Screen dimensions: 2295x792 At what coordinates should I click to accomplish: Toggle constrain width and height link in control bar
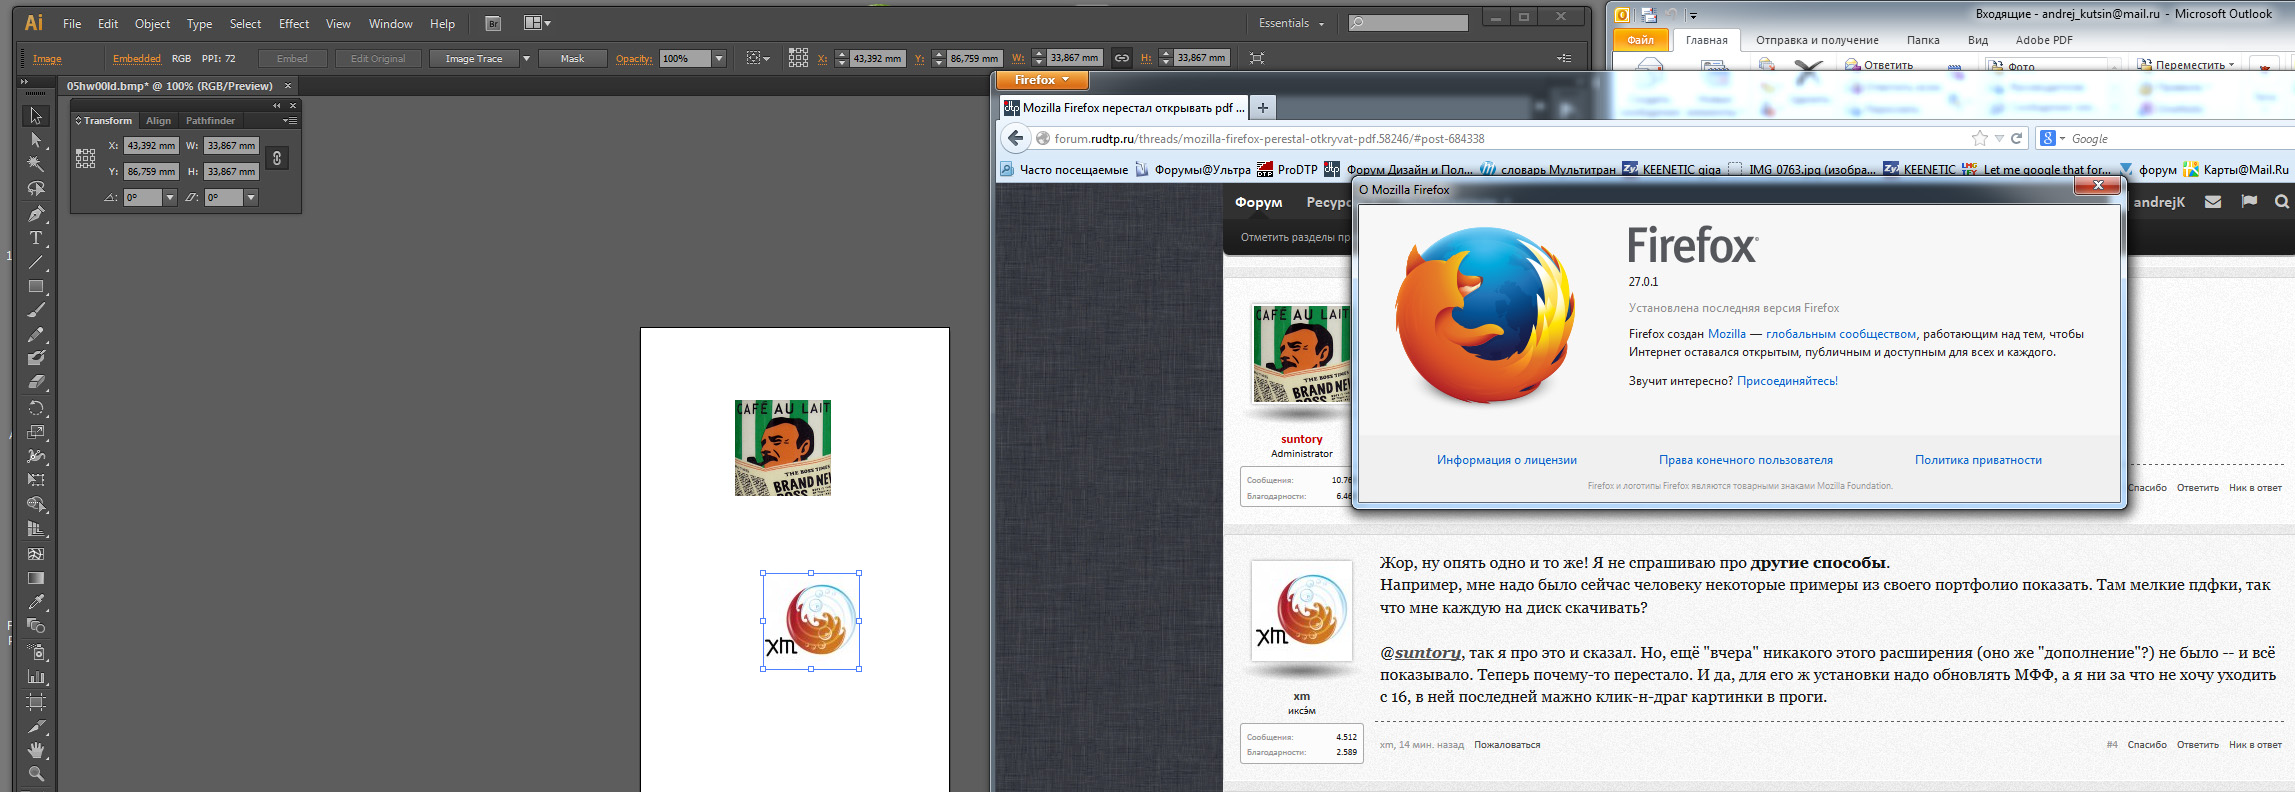pyautogui.click(x=1122, y=58)
